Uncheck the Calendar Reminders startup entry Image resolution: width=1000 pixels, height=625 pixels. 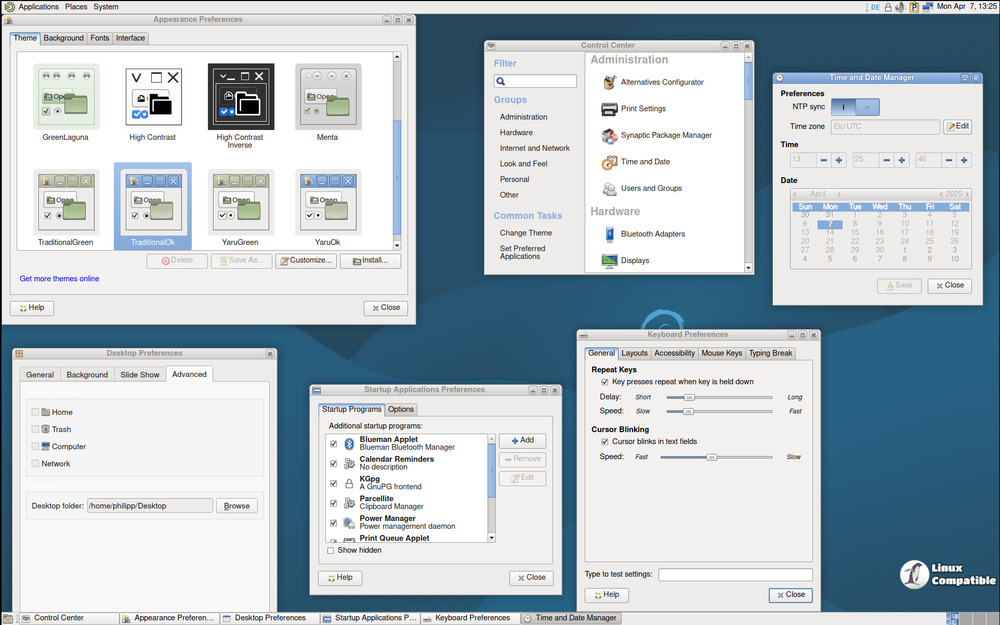click(333, 463)
